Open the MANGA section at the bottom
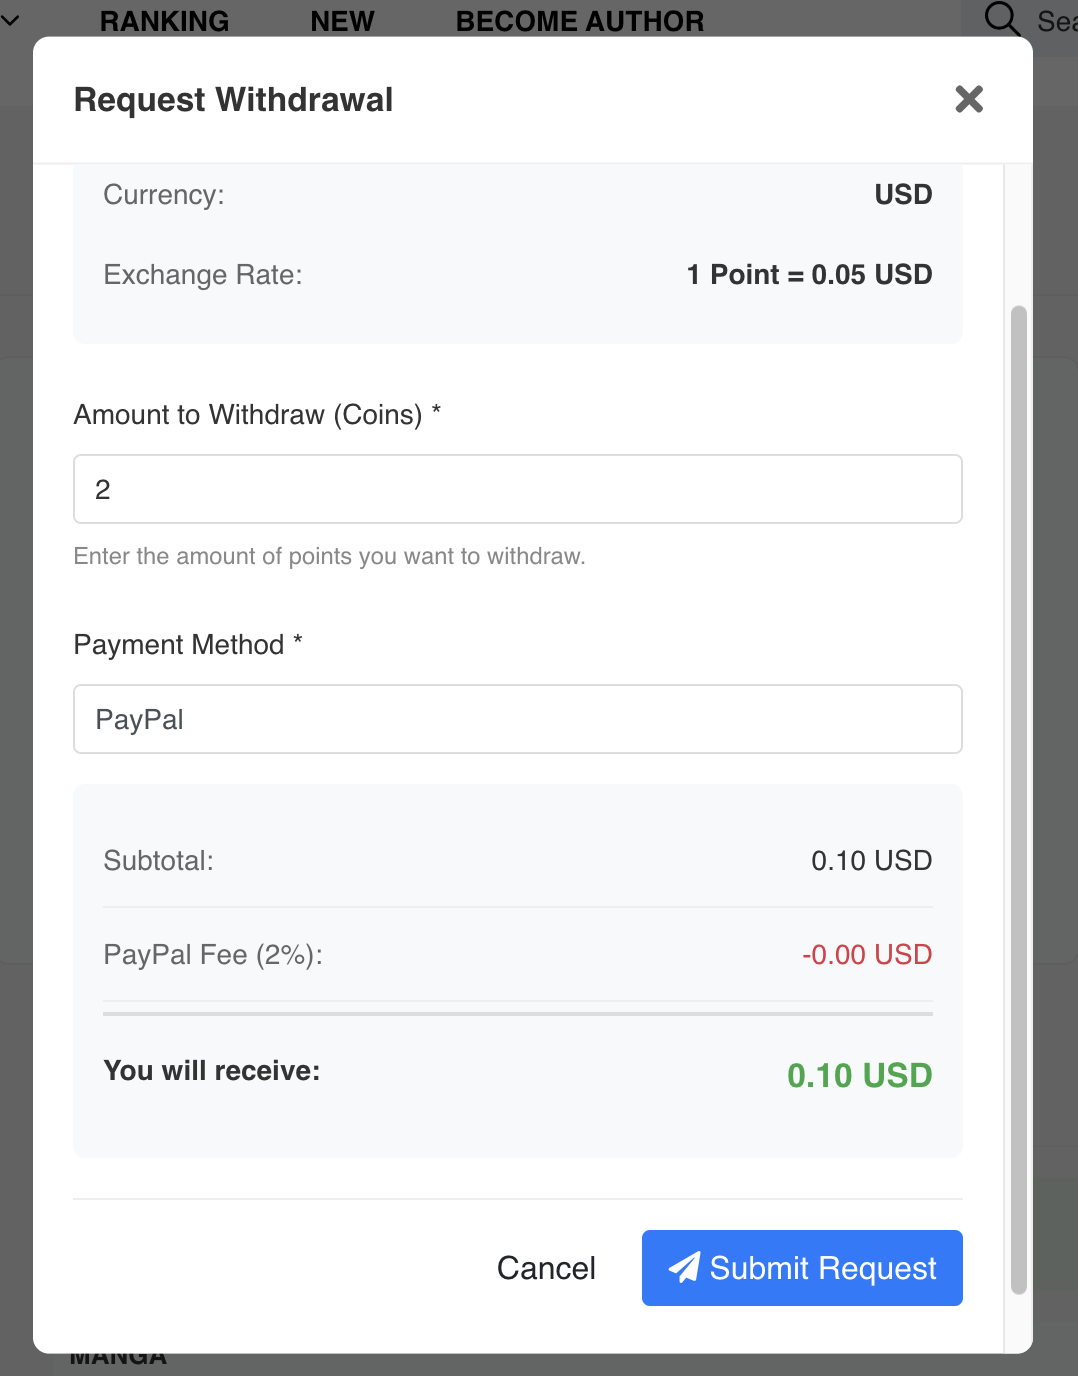Viewport: 1078px width, 1376px height. (118, 1356)
